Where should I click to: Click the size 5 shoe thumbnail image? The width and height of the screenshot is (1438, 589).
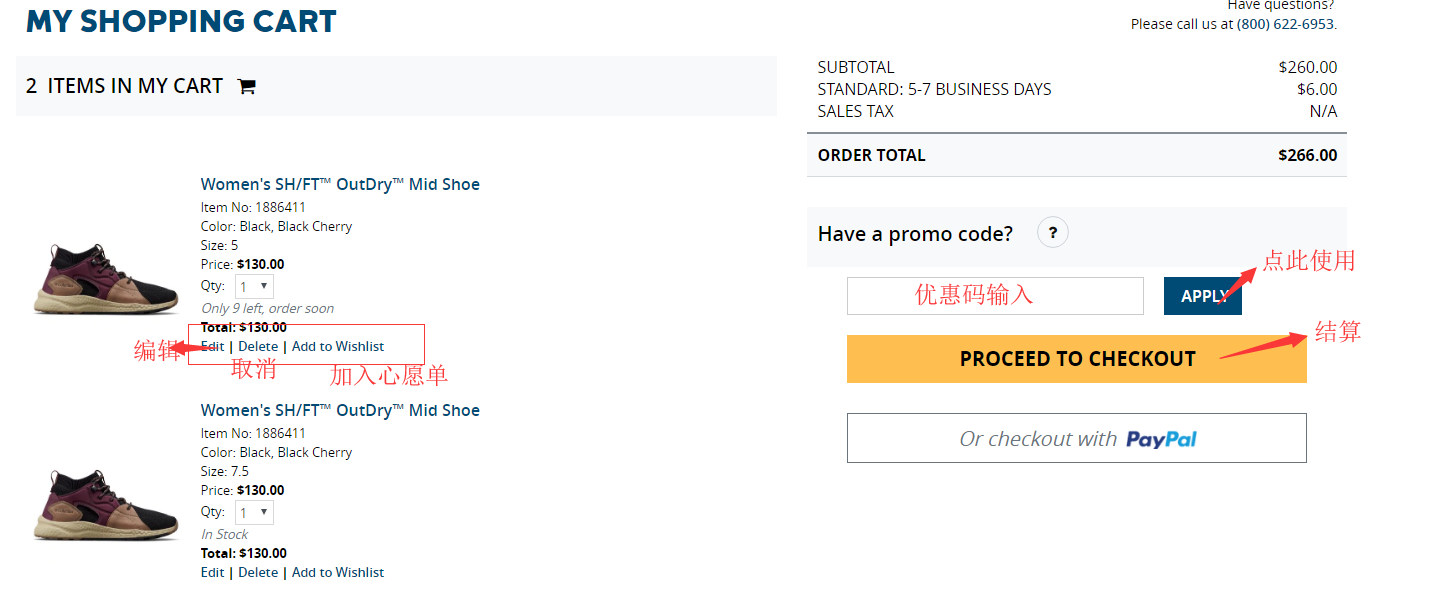point(106,279)
